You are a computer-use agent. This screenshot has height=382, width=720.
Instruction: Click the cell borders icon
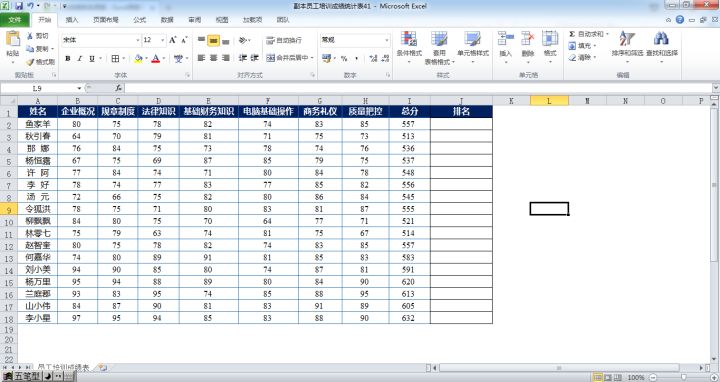(115, 59)
